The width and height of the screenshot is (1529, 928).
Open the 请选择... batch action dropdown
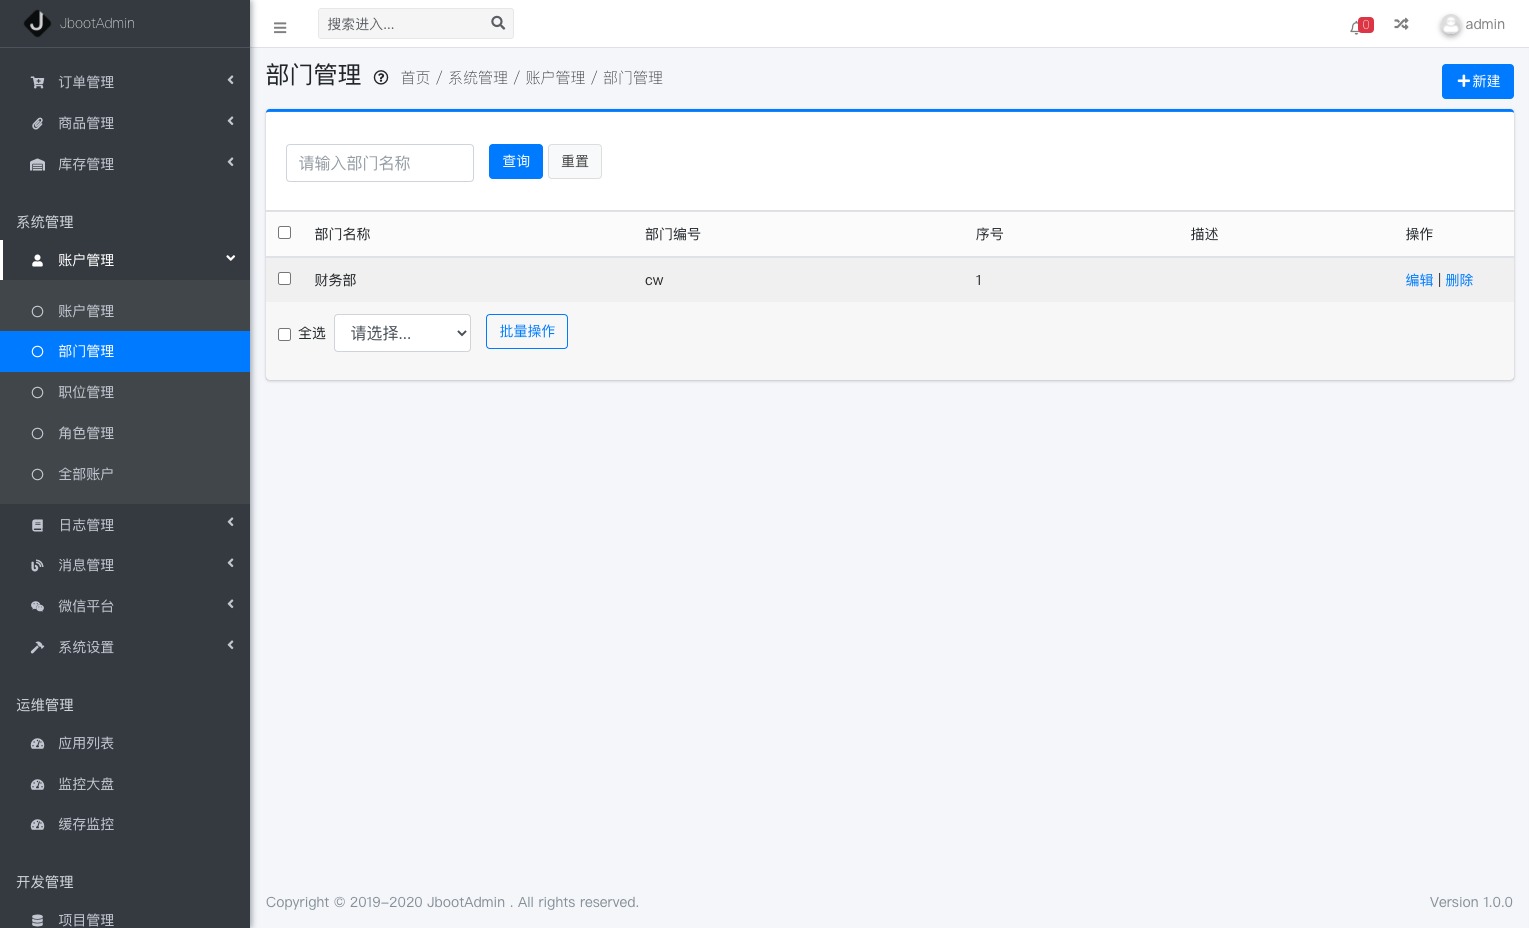pos(402,333)
